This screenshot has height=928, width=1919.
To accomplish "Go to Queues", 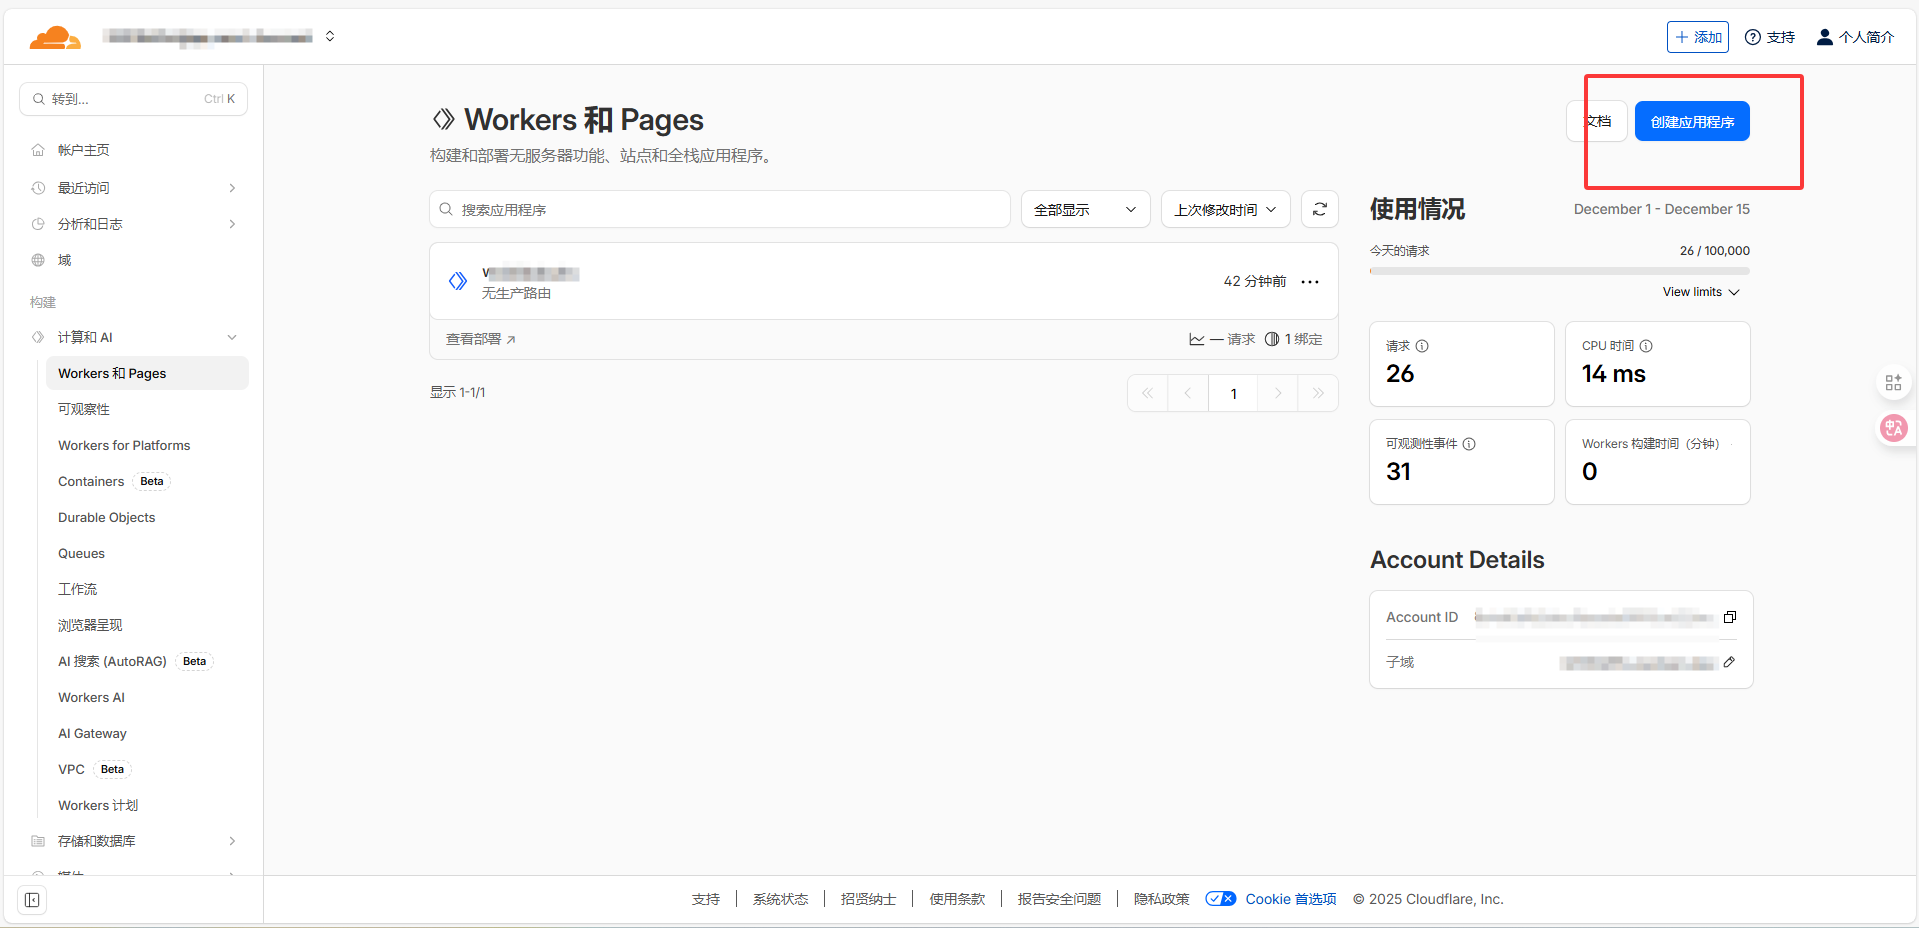I will point(81,553).
